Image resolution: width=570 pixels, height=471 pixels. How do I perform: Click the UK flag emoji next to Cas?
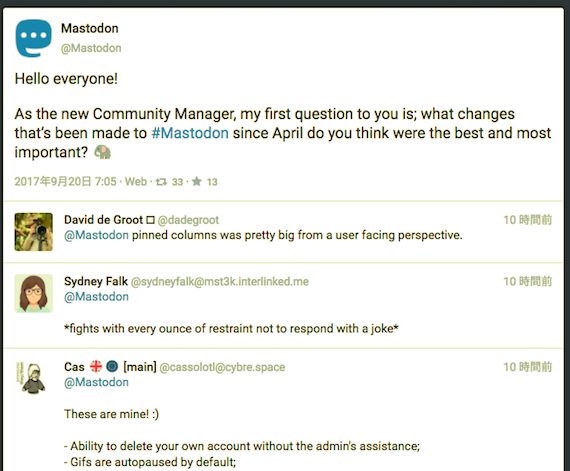click(x=96, y=366)
